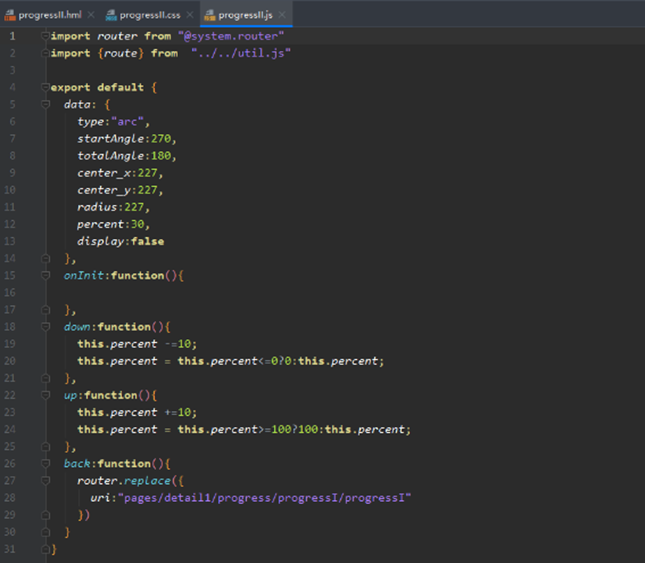Click the {route} import name on line 2

coord(121,53)
